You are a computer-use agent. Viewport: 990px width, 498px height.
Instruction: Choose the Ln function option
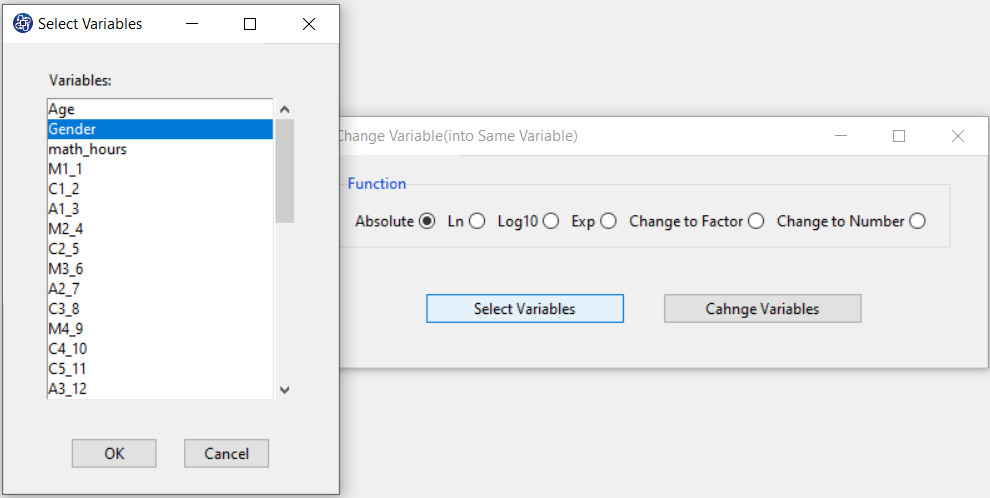point(477,222)
